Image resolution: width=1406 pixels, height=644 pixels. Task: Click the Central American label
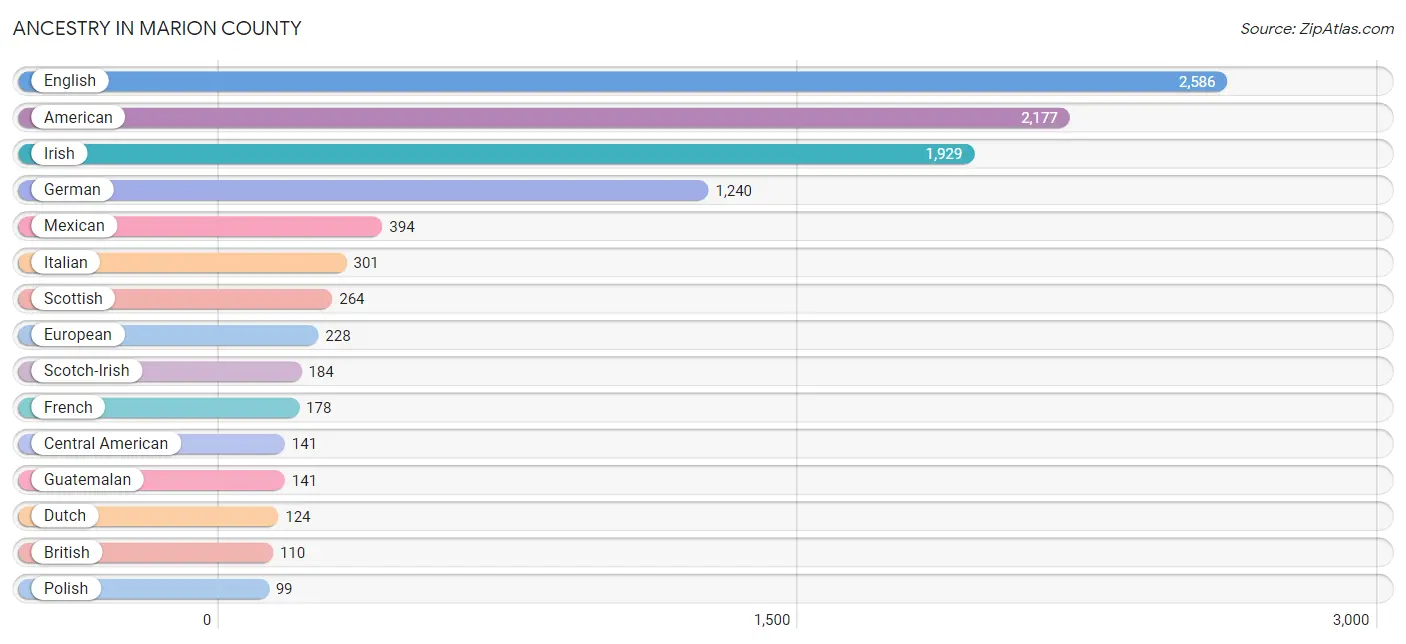tap(106, 443)
